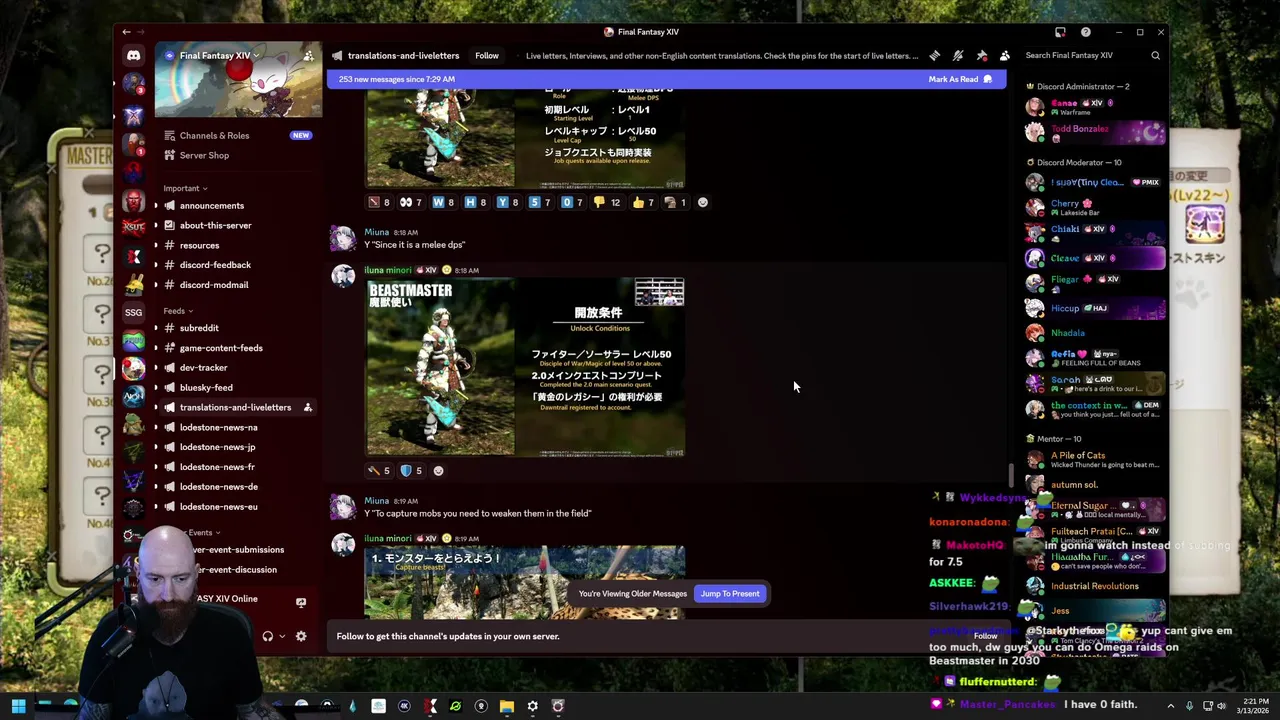Expand arrow beside dev-tracker channel
Image resolution: width=1280 pixels, height=720 pixels.
155,368
